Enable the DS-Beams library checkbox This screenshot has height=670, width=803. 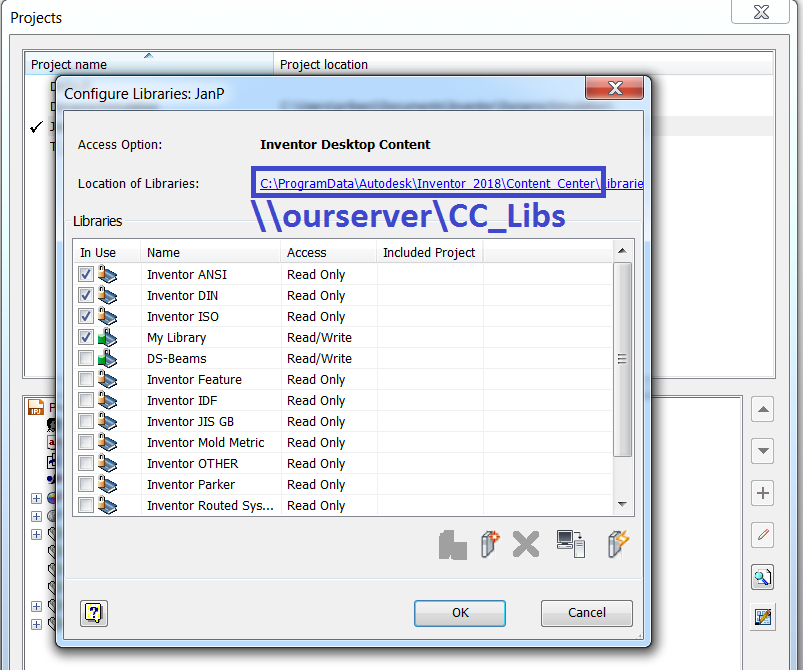[x=87, y=358]
